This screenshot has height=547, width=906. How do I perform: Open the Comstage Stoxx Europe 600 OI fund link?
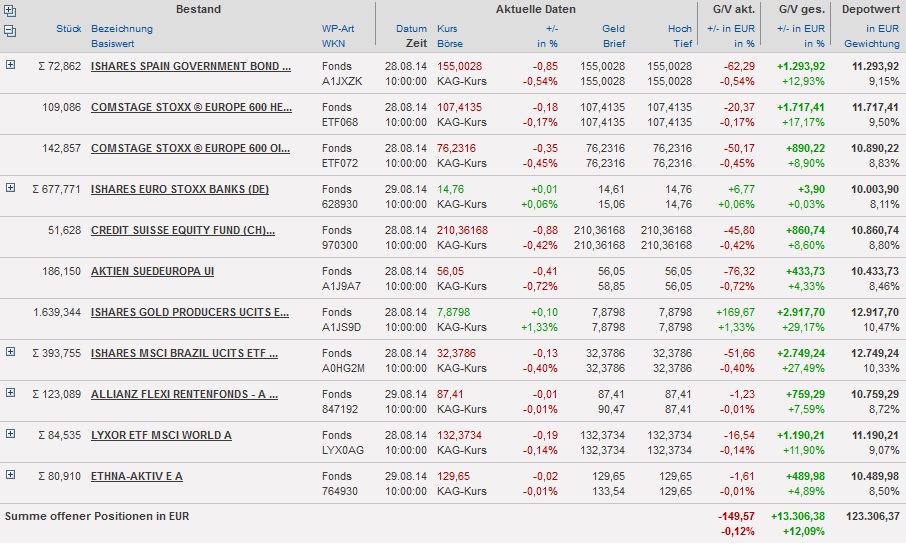191,148
